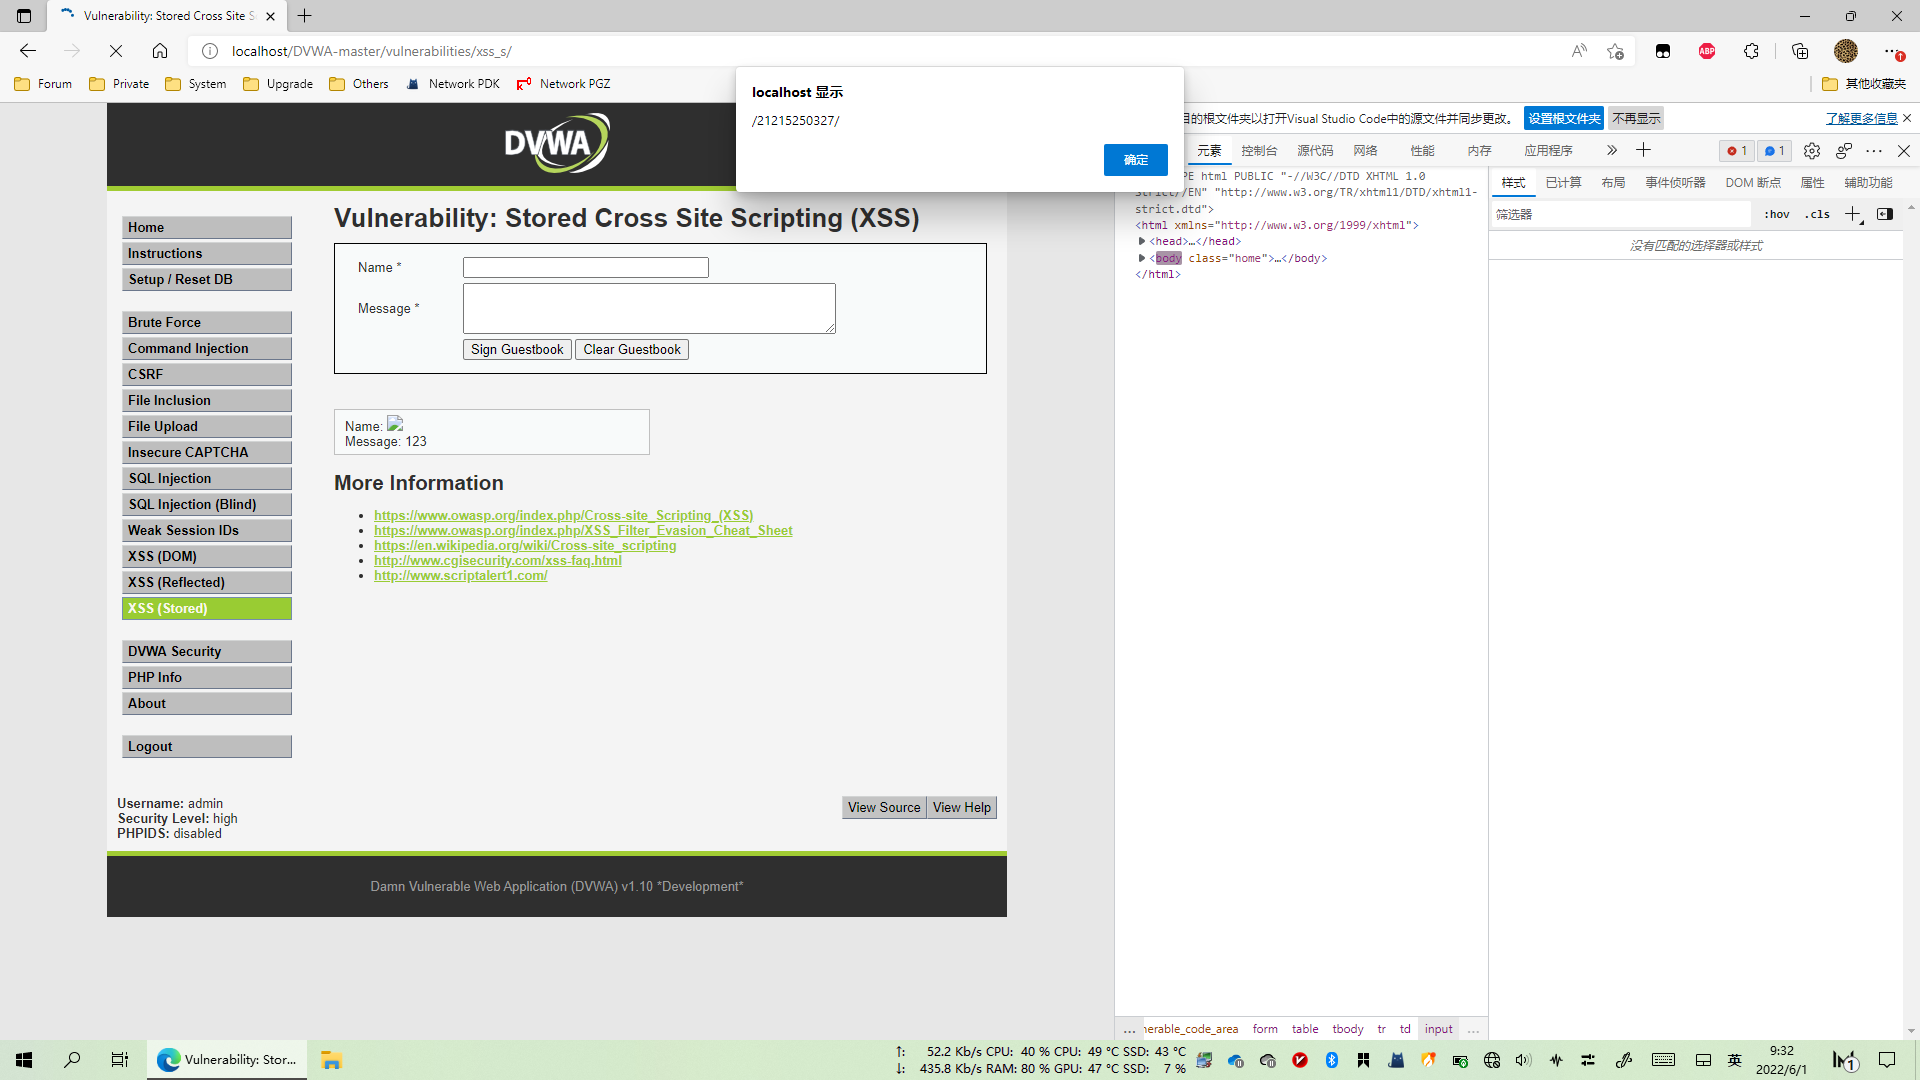Click the red error count badge
Viewport: 1920px width, 1080px height.
coord(1737,151)
